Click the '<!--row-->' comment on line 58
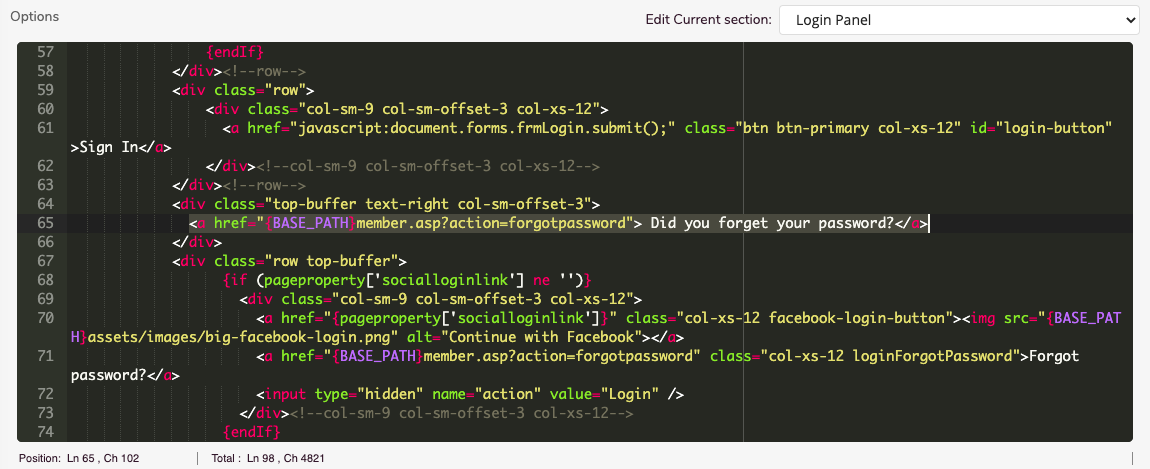The width and height of the screenshot is (1150, 469). point(263,71)
